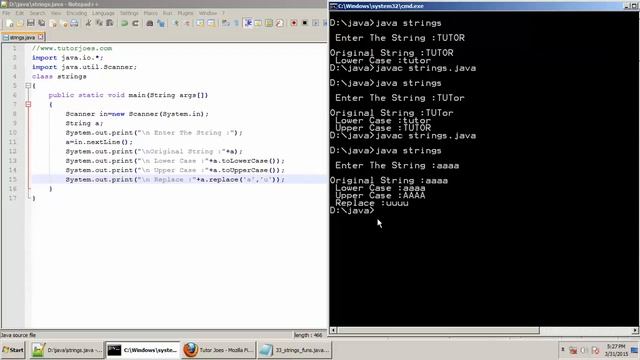This screenshot has height=360, width=640.
Task: Click the Zoom Out toolbar icon
Action: [187, 23]
